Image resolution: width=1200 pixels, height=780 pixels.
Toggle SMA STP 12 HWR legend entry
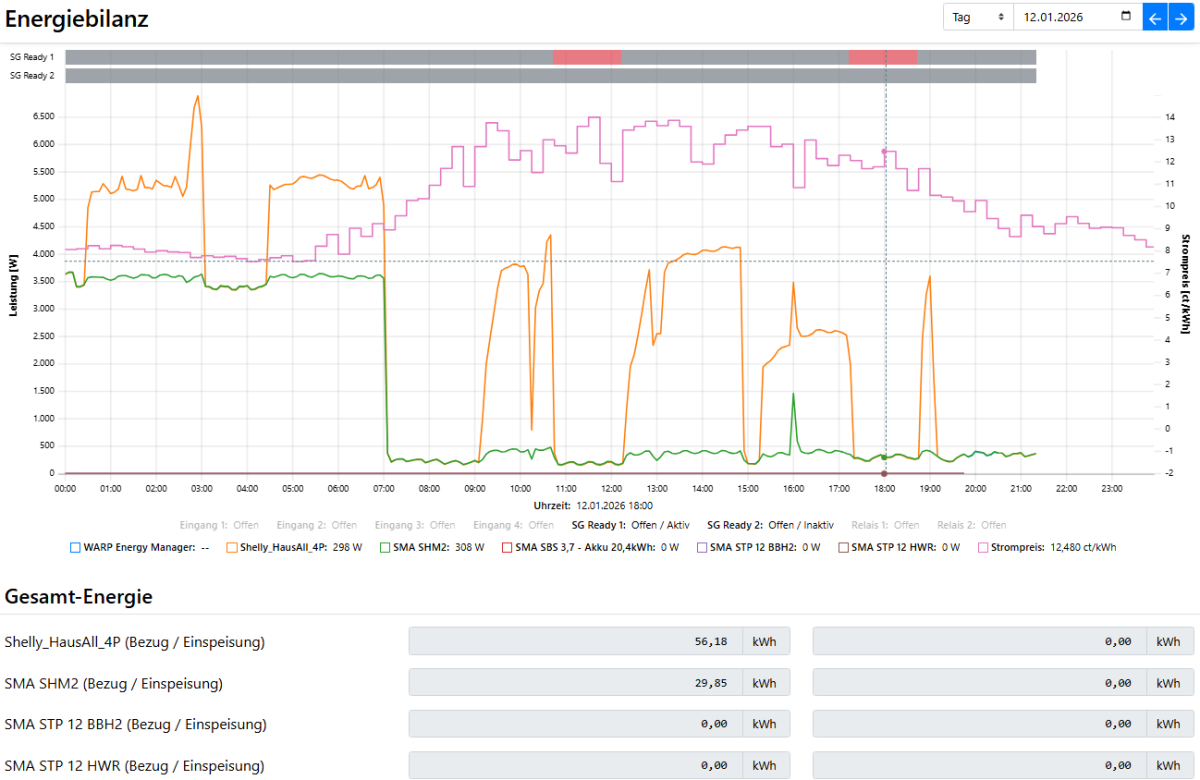pyautogui.click(x=843, y=548)
